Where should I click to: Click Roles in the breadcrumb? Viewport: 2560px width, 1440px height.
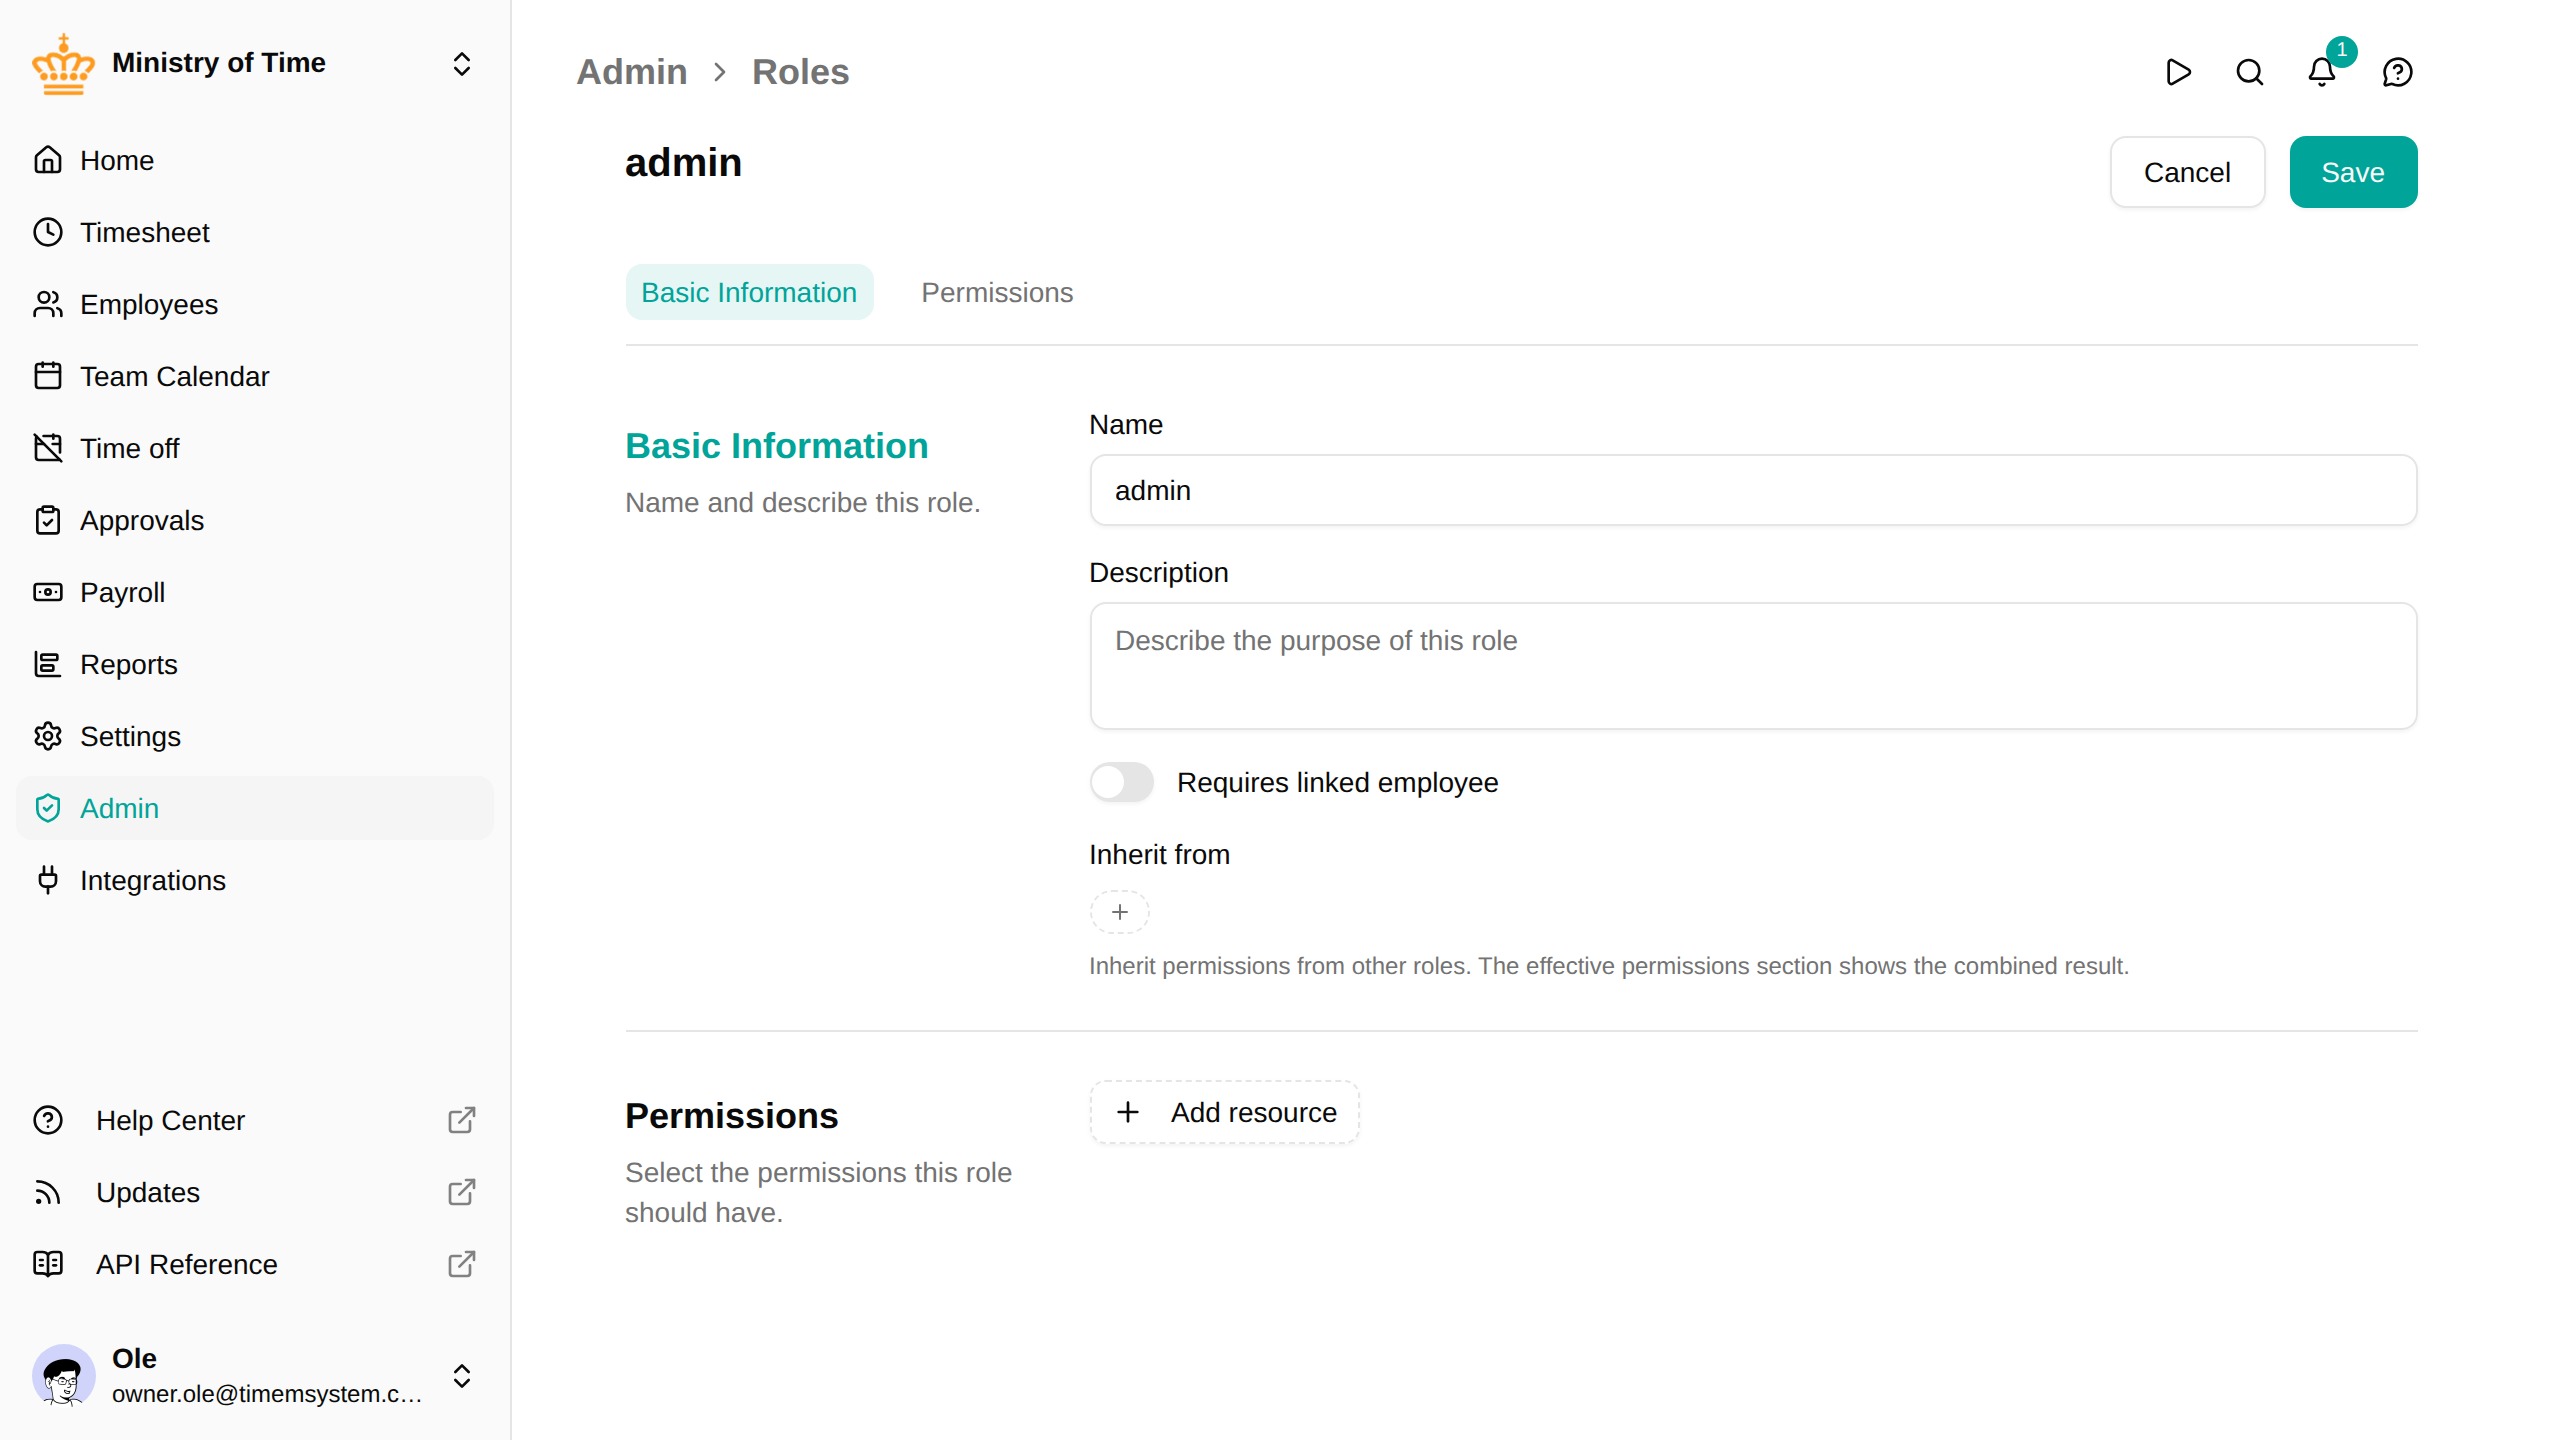[800, 72]
